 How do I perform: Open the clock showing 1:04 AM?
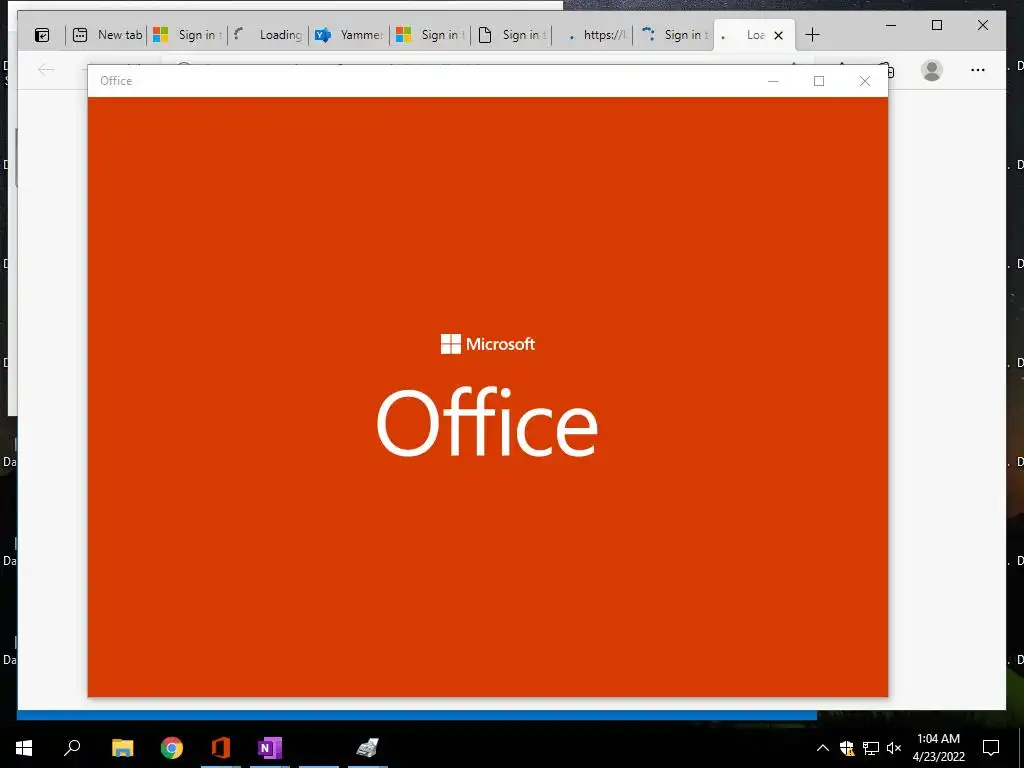coord(938,748)
